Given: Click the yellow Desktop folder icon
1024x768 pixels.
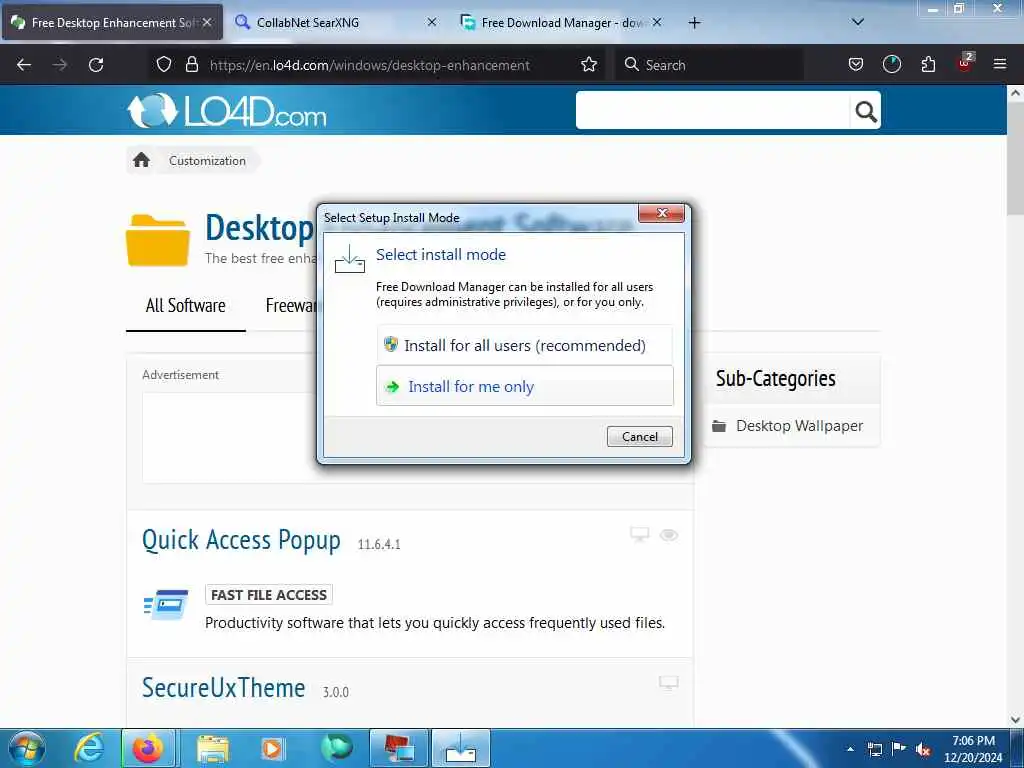Looking at the screenshot, I should pyautogui.click(x=157, y=240).
